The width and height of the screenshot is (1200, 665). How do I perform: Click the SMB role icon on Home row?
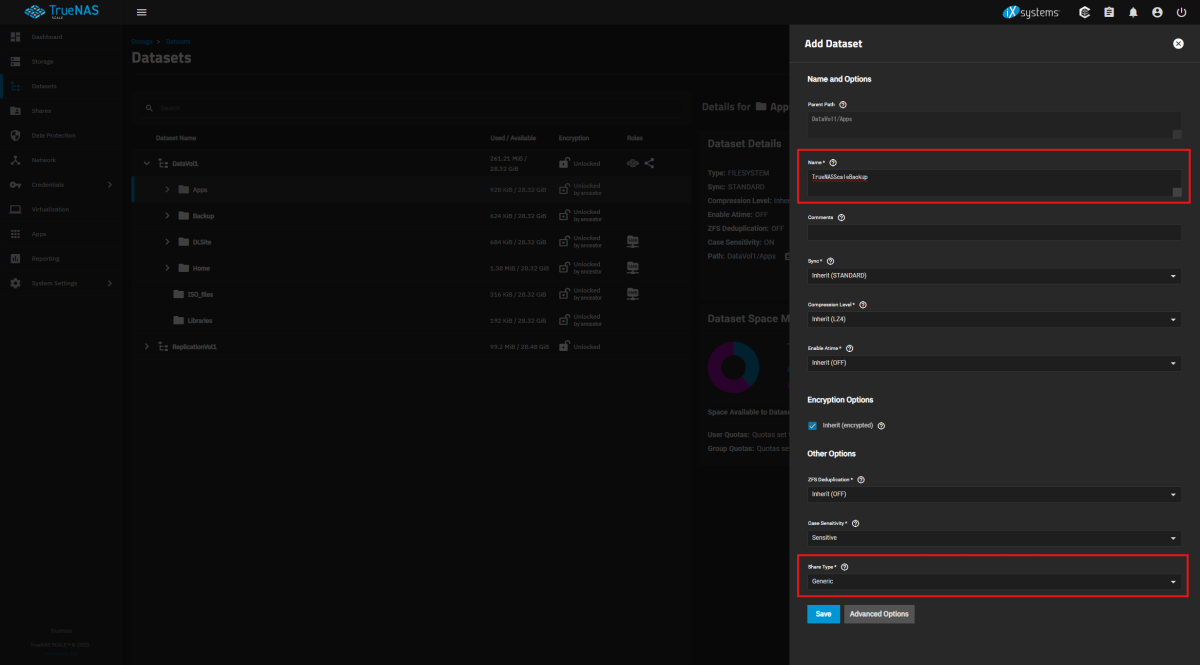[x=632, y=267]
